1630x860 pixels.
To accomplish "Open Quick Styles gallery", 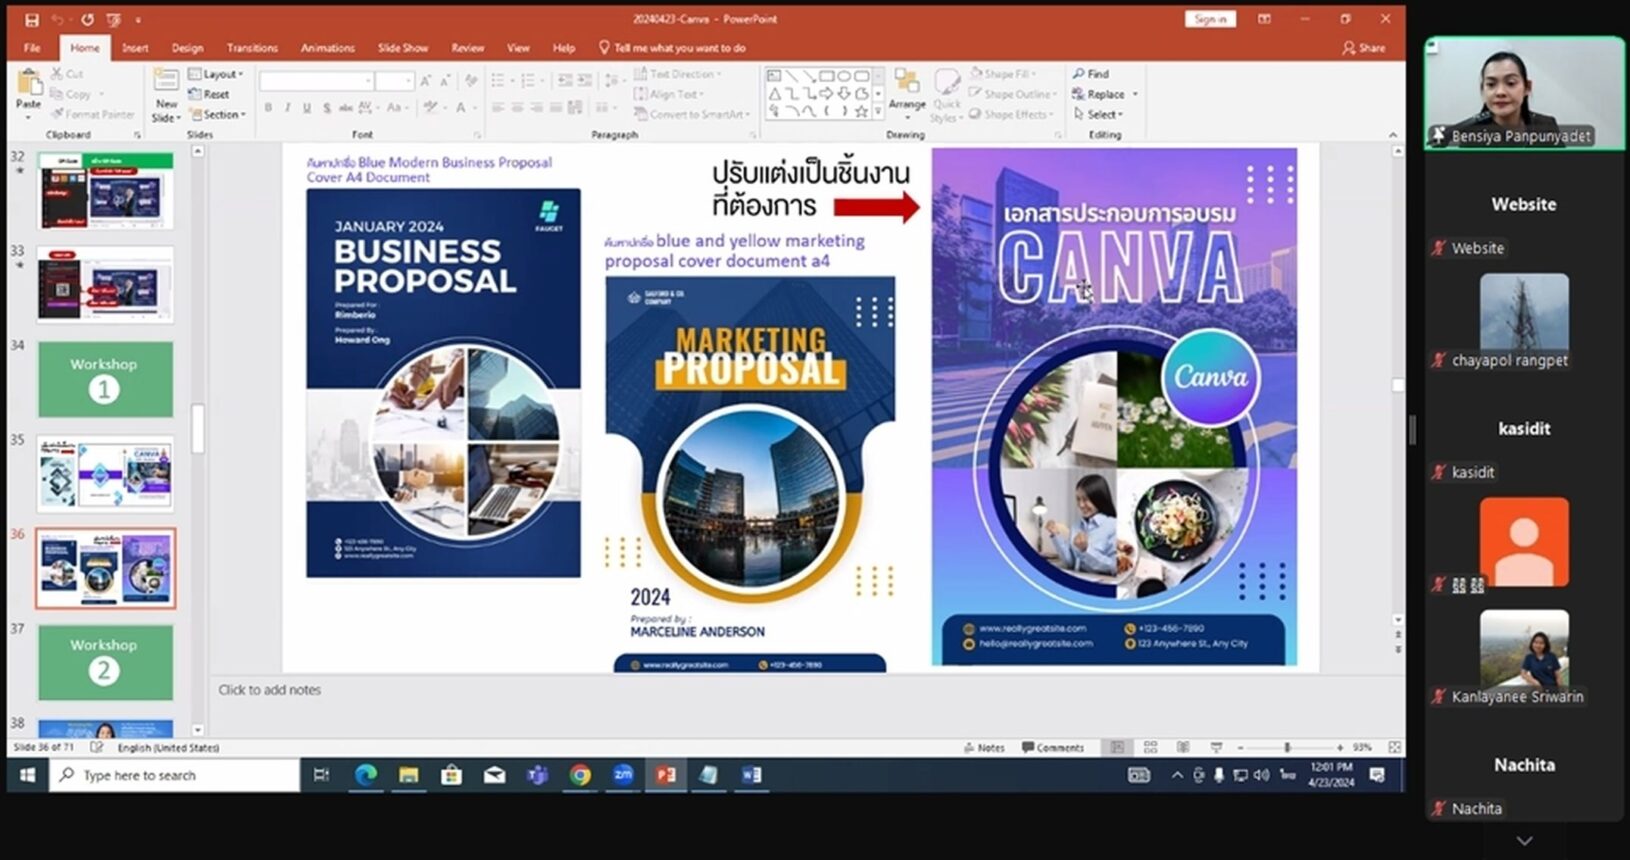I will [946, 96].
